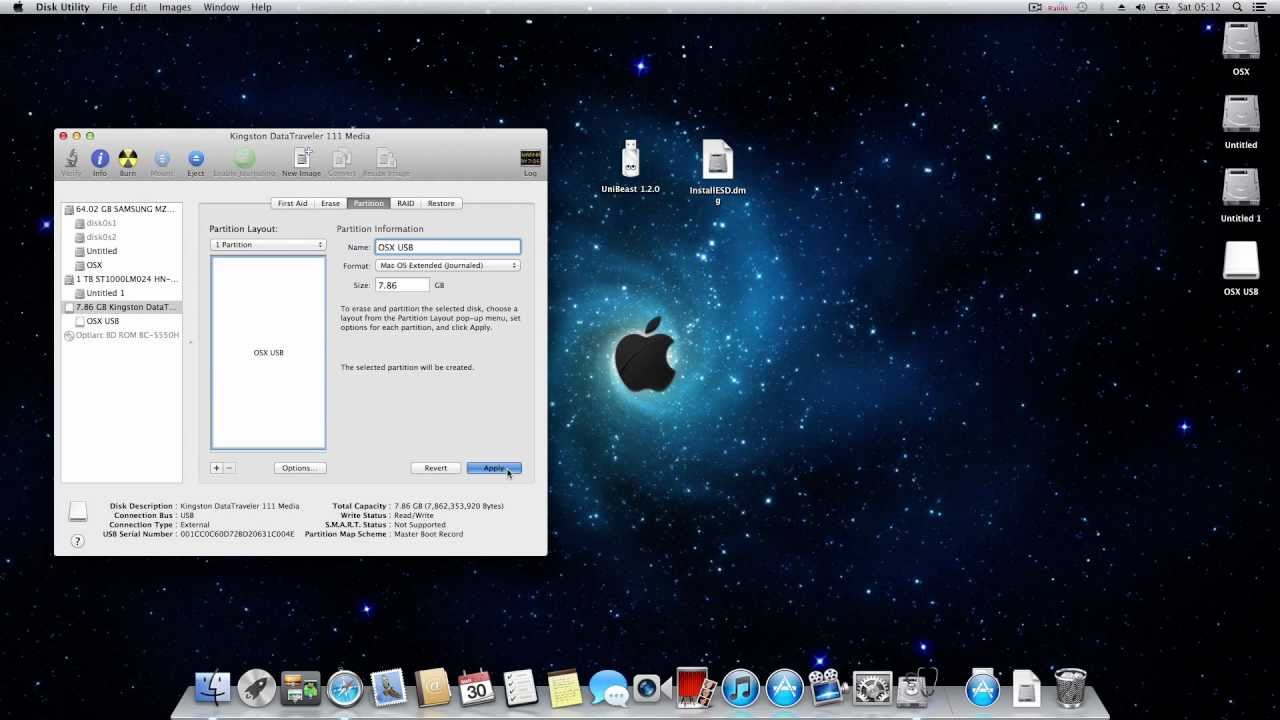Eject the selected disk with Eject icon
The height and width of the screenshot is (720, 1280).
pos(196,162)
